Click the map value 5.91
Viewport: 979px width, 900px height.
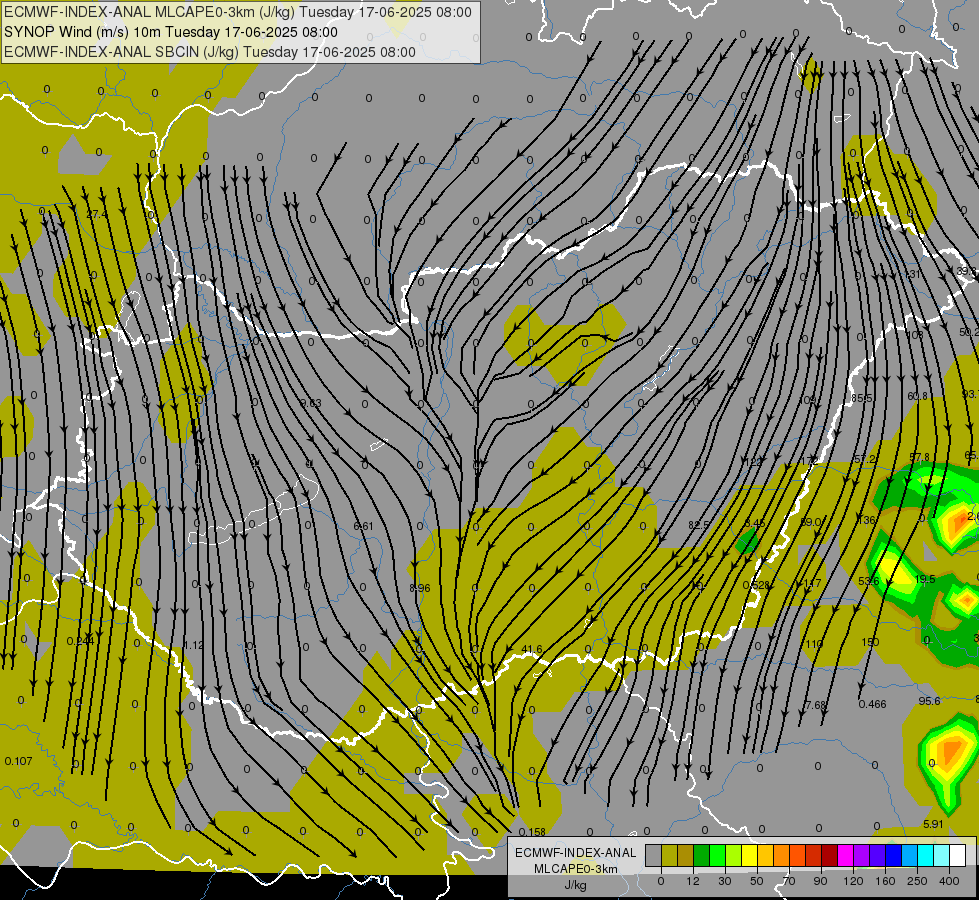[x=933, y=824]
